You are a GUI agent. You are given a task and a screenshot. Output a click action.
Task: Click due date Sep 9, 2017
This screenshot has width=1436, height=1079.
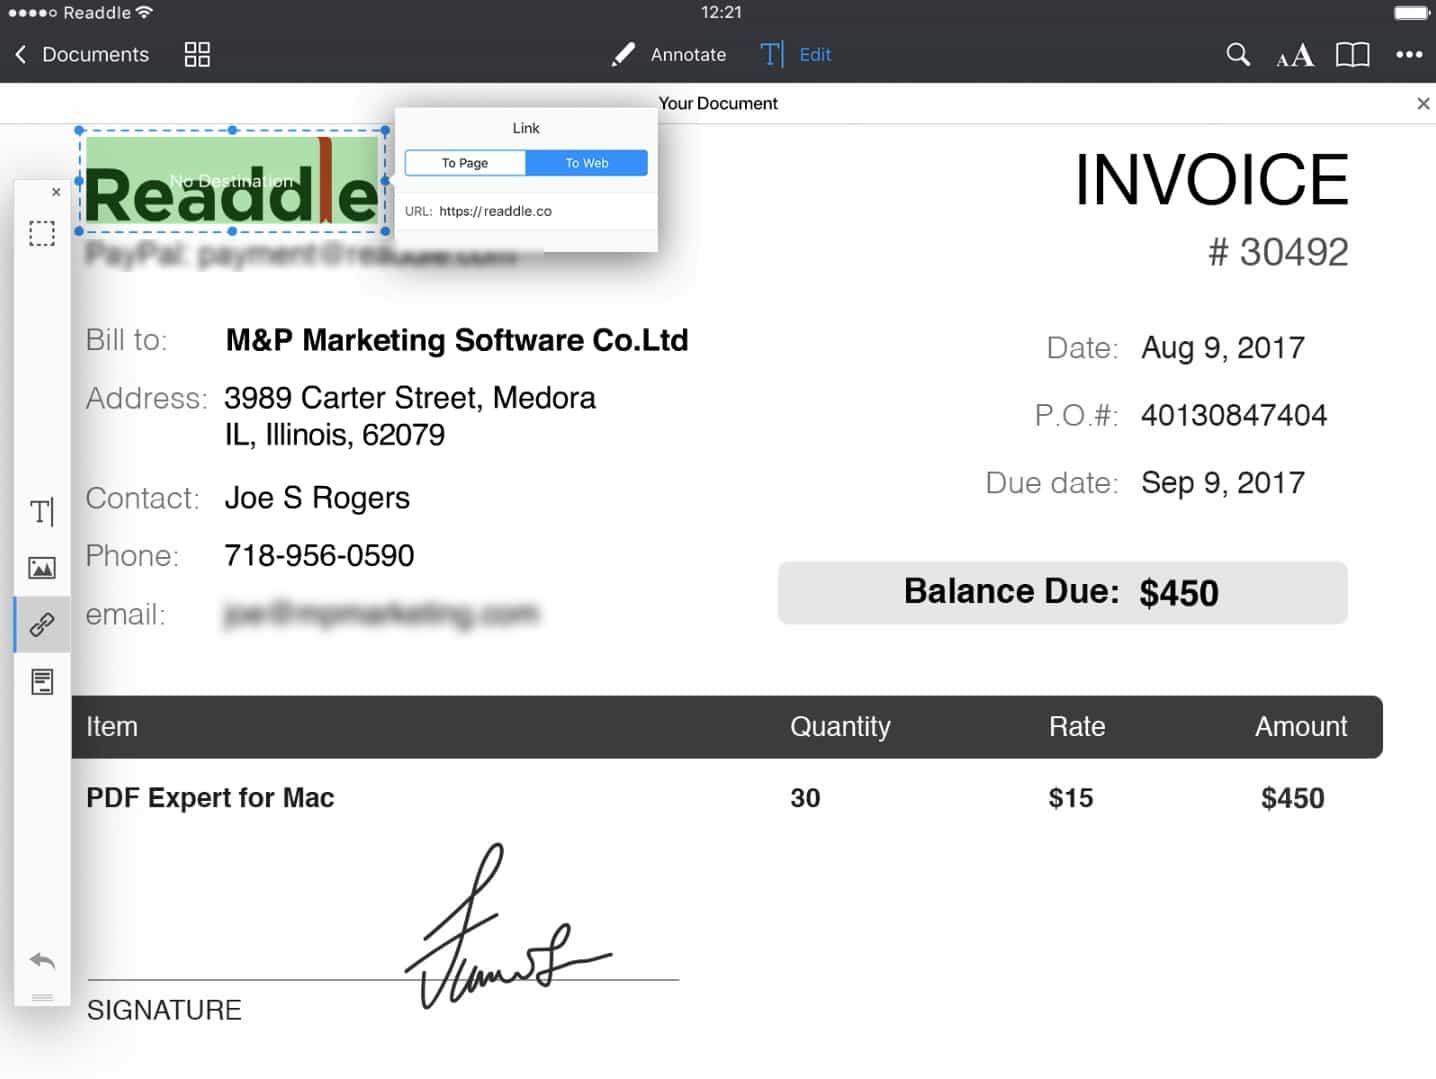pyautogui.click(x=1223, y=483)
